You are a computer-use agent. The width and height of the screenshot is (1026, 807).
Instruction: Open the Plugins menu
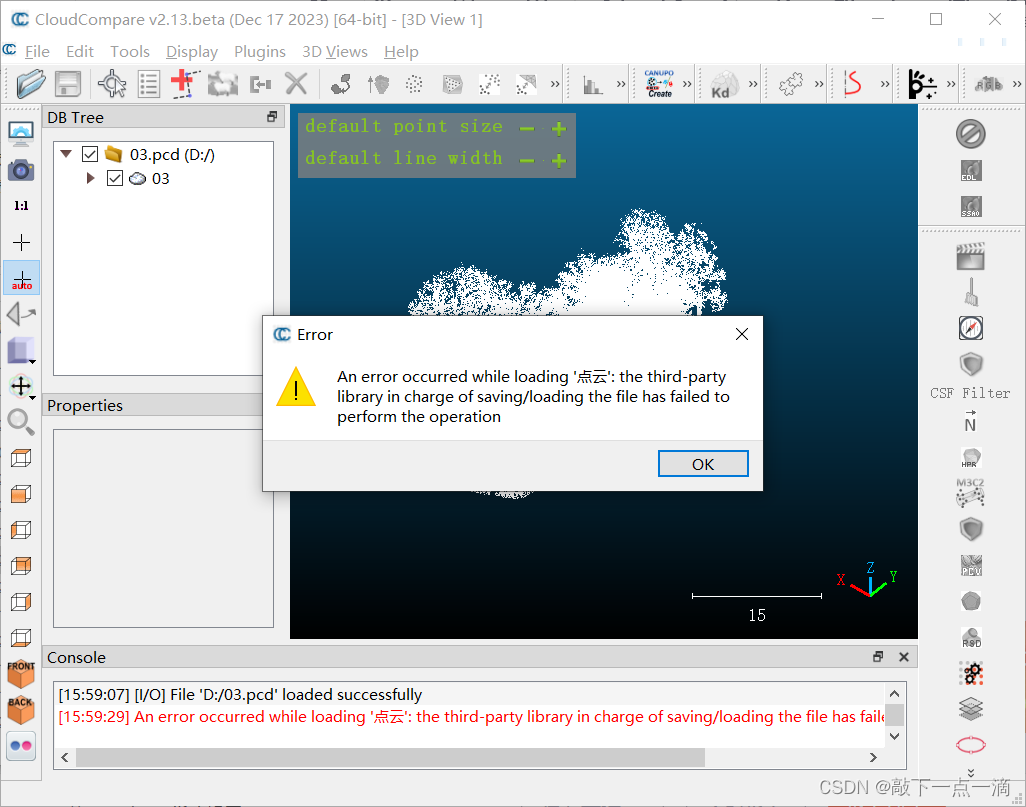pyautogui.click(x=260, y=51)
